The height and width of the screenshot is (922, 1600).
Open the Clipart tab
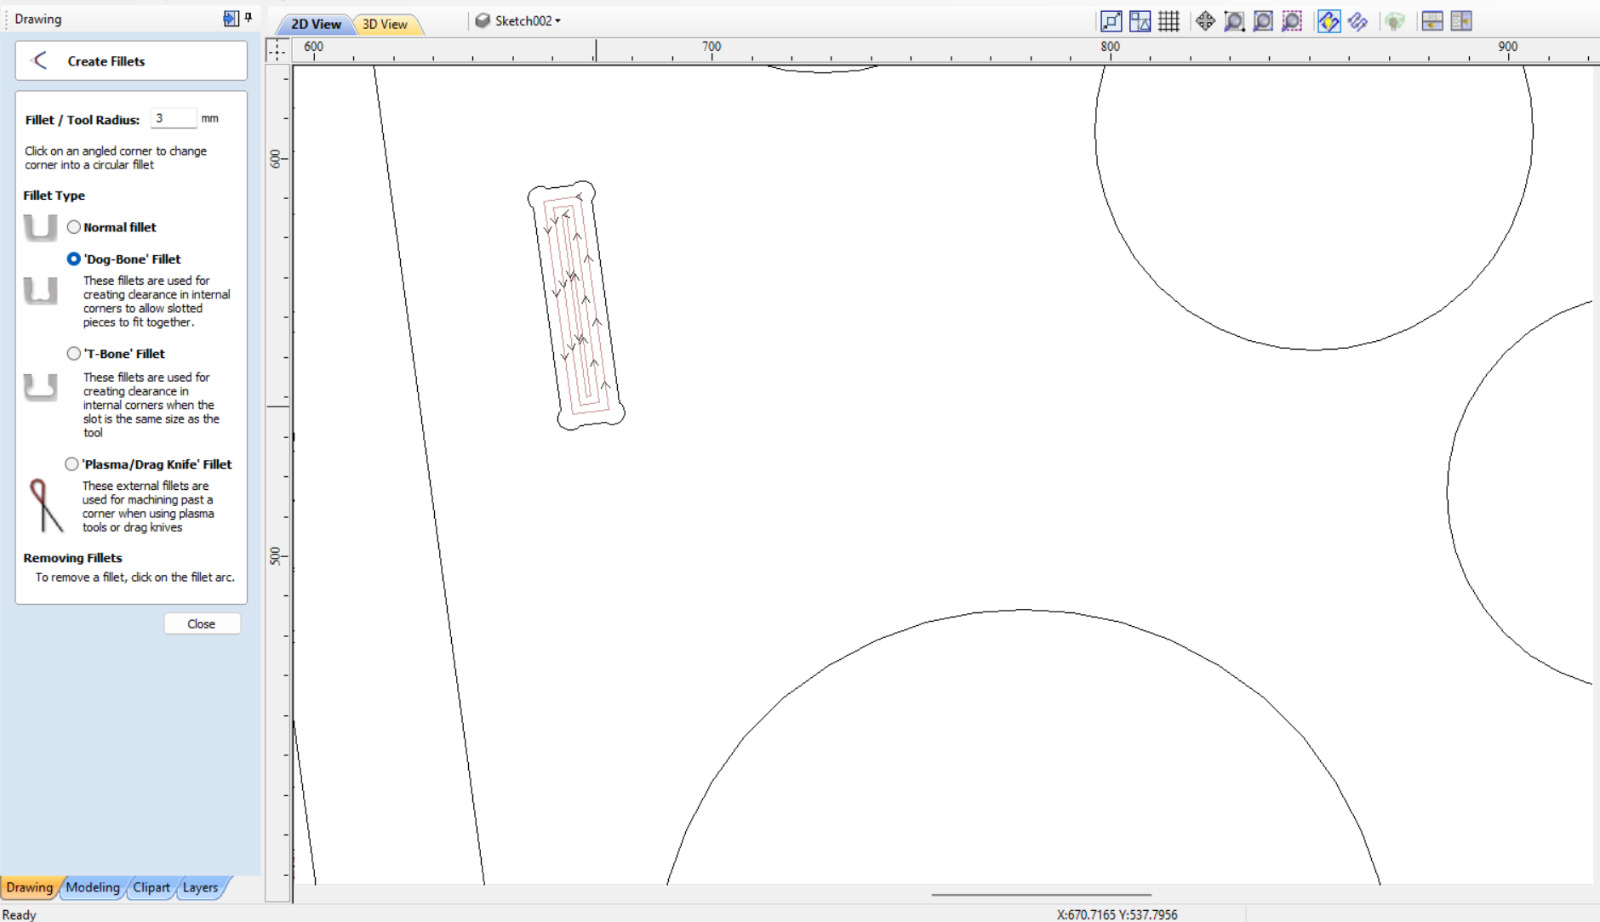[152, 887]
